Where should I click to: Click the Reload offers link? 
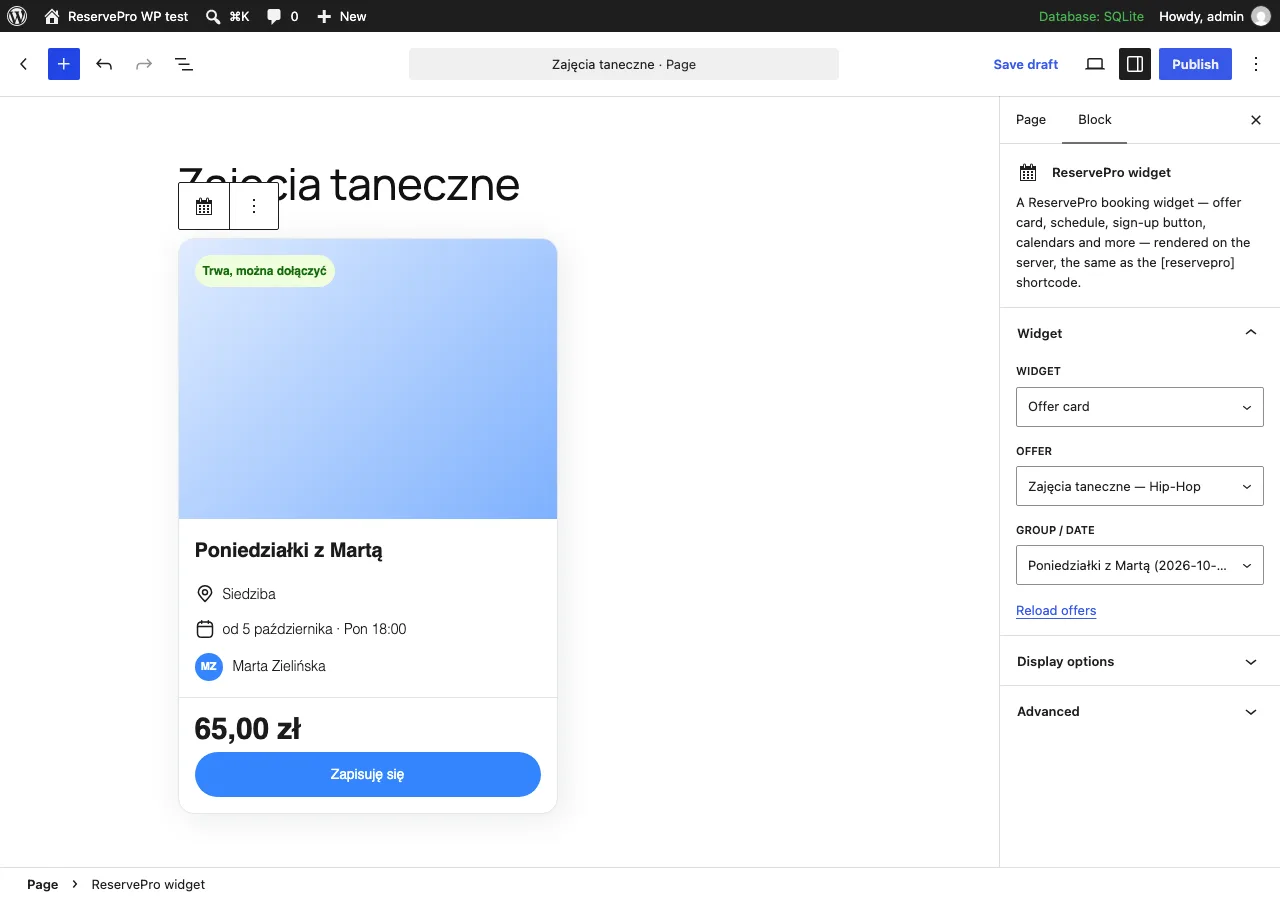tap(1056, 611)
